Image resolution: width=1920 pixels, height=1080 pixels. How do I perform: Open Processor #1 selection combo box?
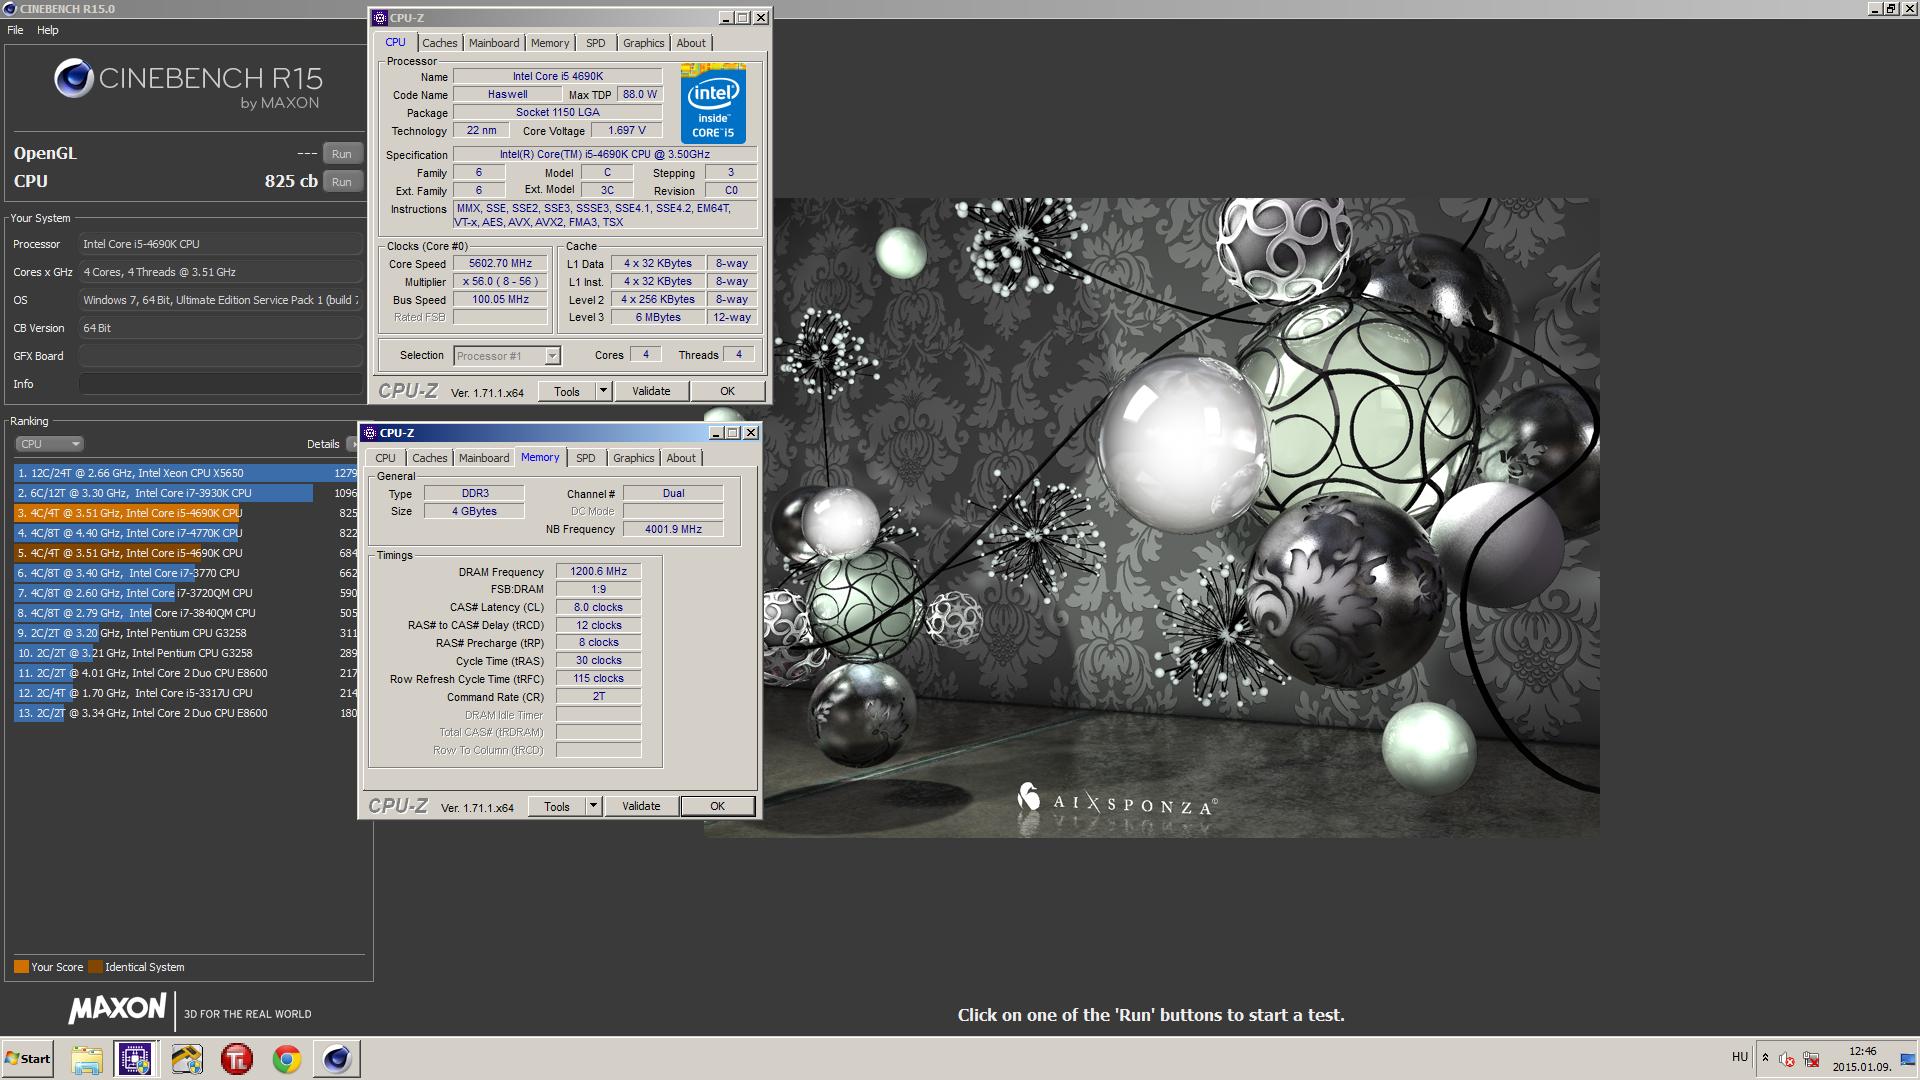point(507,356)
